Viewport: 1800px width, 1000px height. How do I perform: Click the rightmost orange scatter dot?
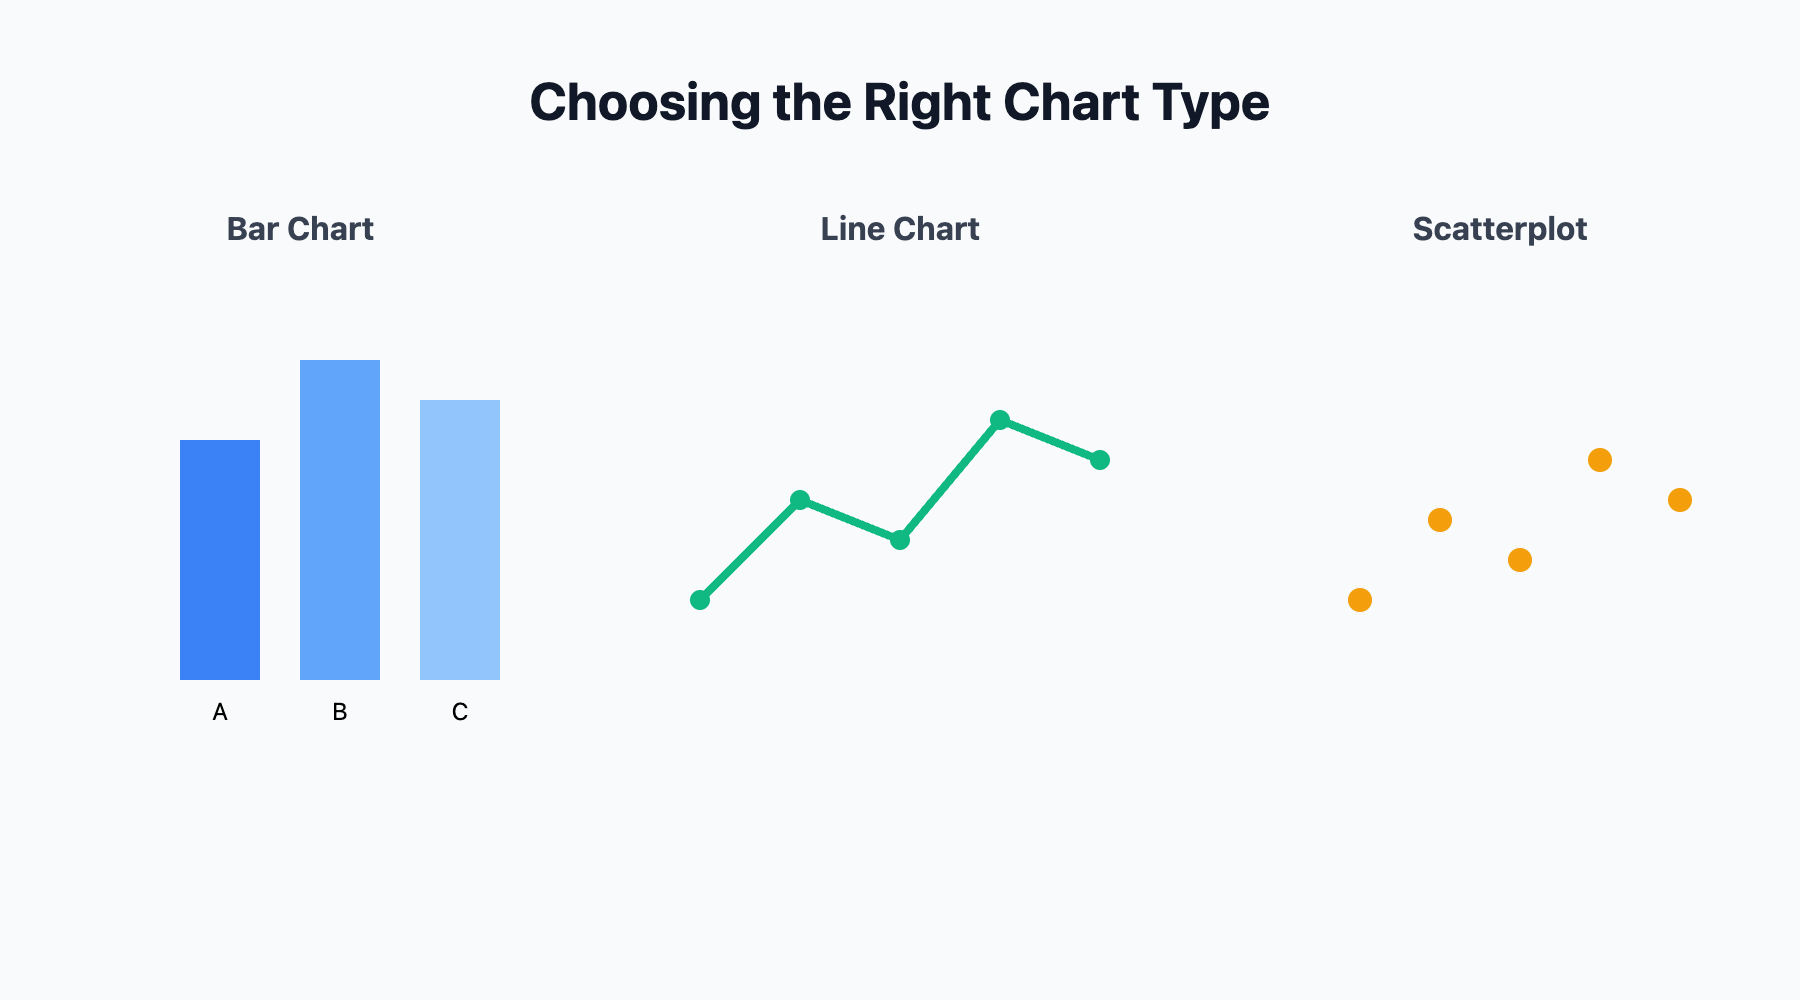pos(1680,500)
